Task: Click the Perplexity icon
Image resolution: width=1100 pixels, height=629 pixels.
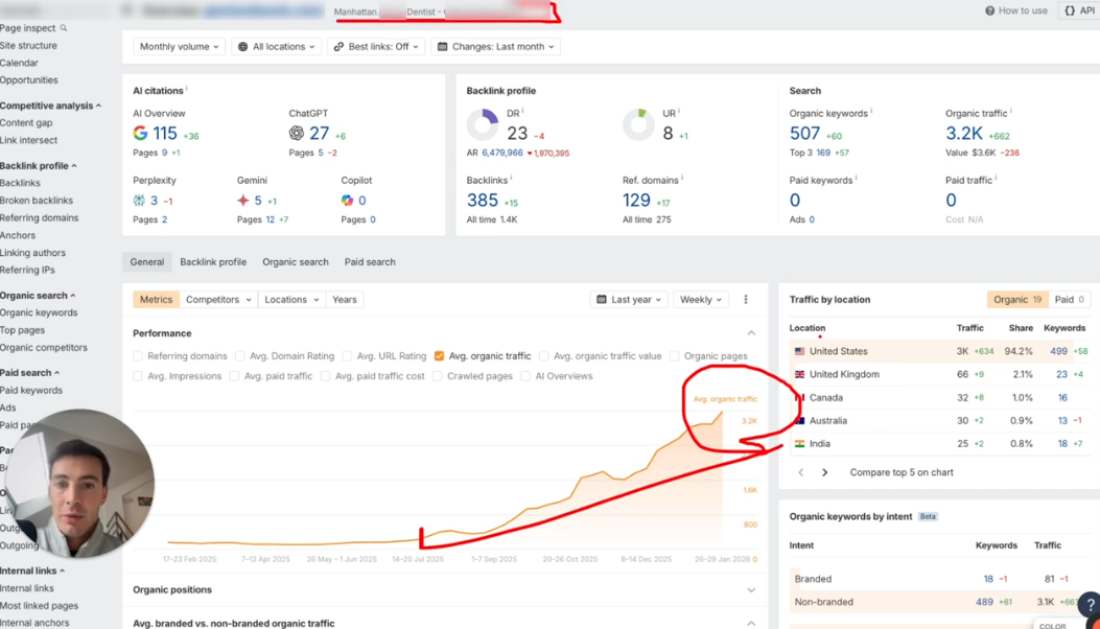Action: click(x=139, y=200)
